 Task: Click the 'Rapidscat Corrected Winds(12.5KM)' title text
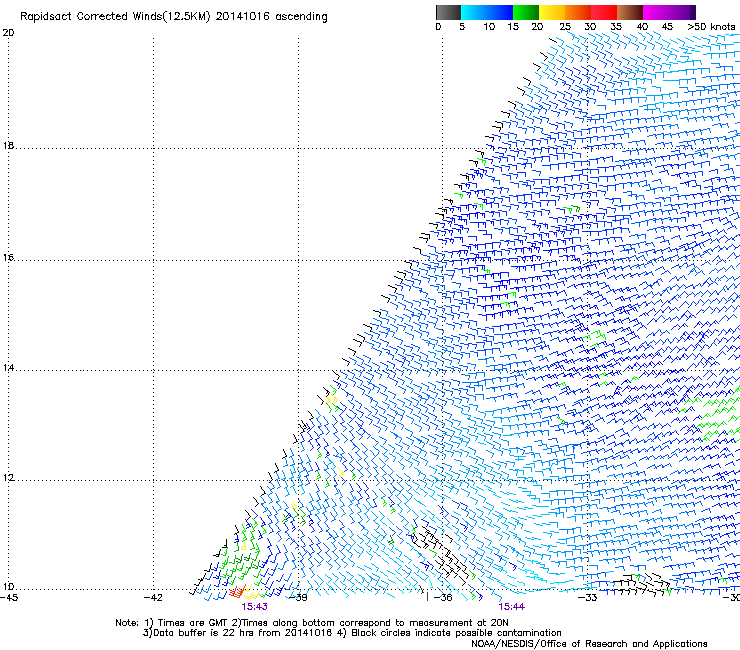point(116,17)
